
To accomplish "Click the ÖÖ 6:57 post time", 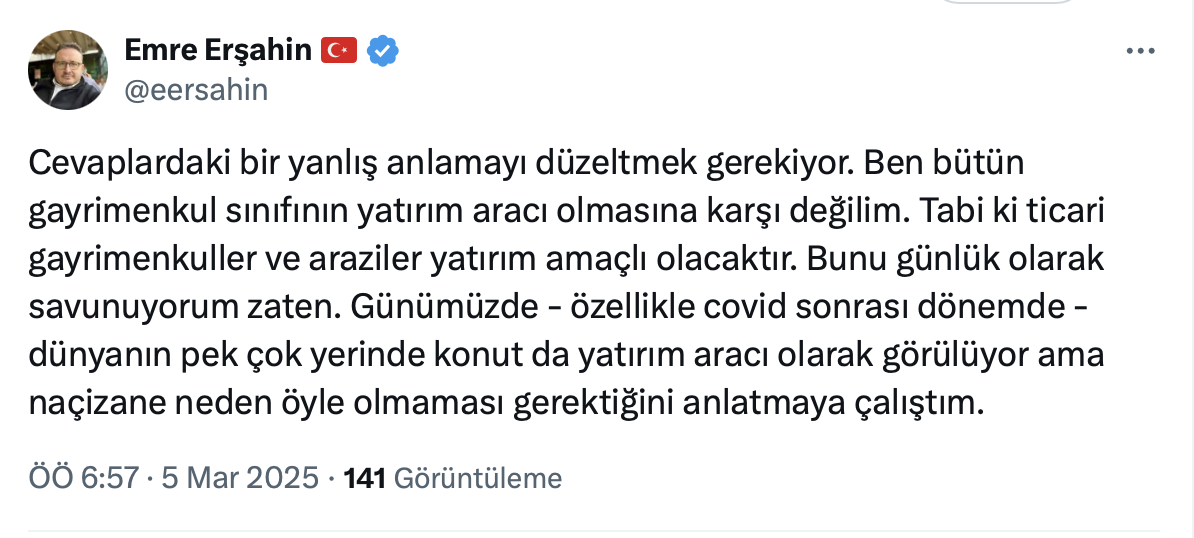I will (83, 478).
